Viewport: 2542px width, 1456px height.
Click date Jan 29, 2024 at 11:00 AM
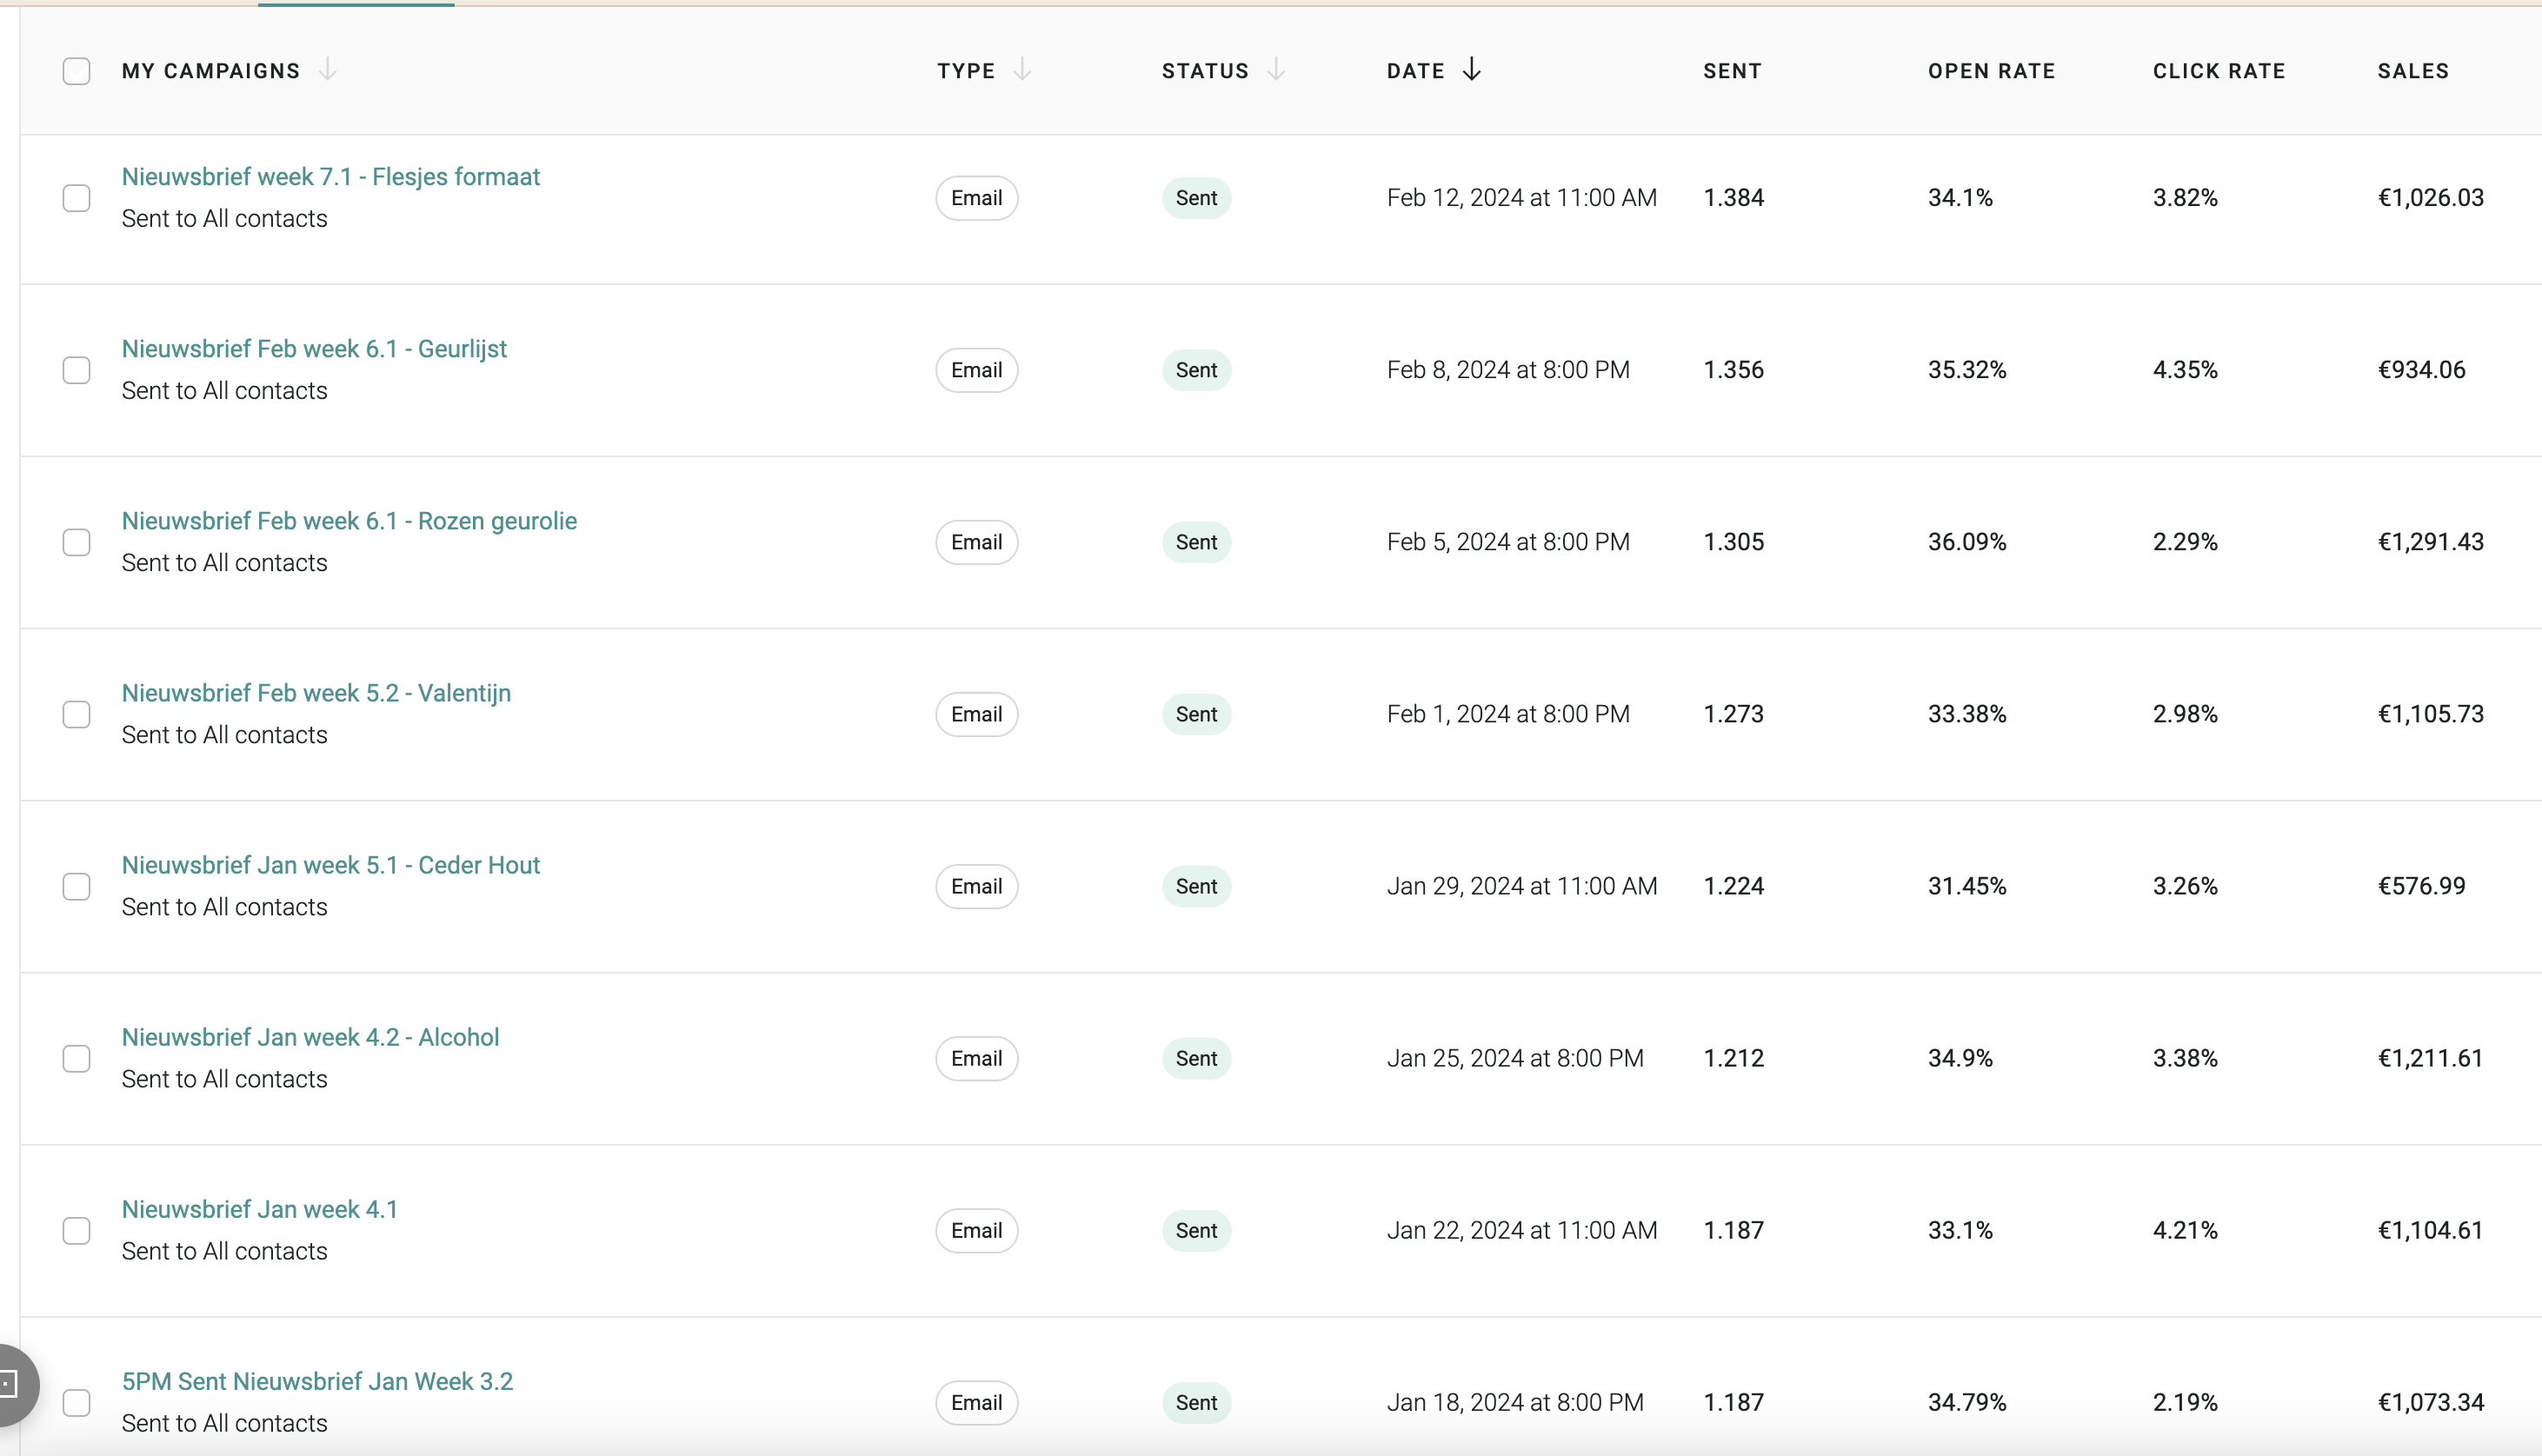pos(1522,886)
